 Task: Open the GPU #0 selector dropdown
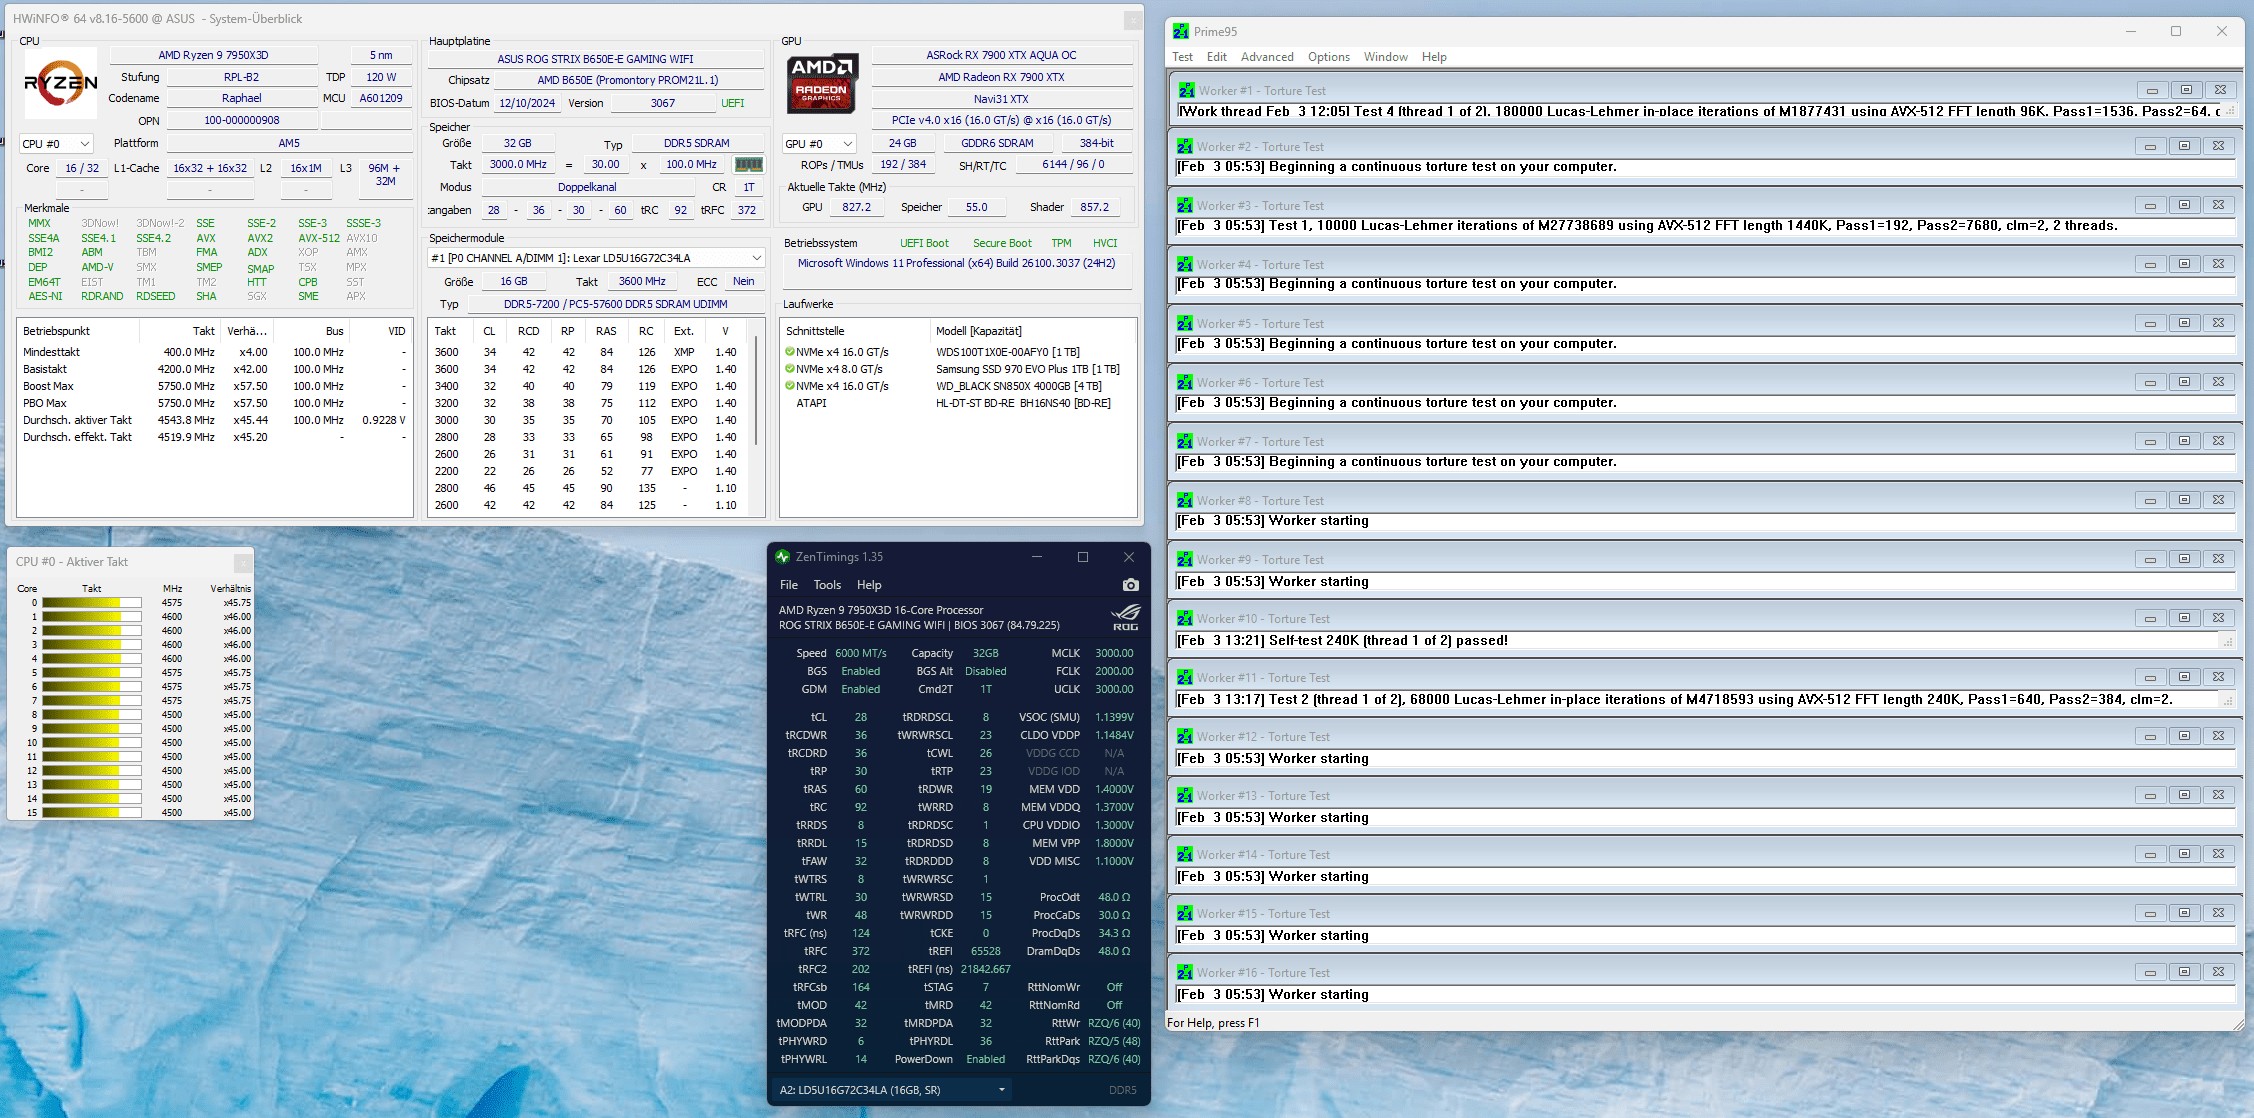point(820,144)
